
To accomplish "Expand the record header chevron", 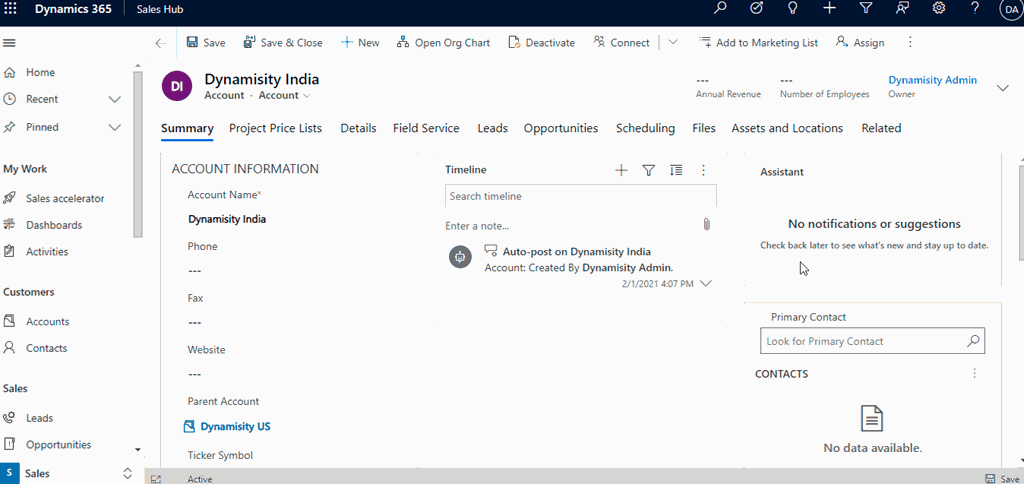I will click(1003, 88).
